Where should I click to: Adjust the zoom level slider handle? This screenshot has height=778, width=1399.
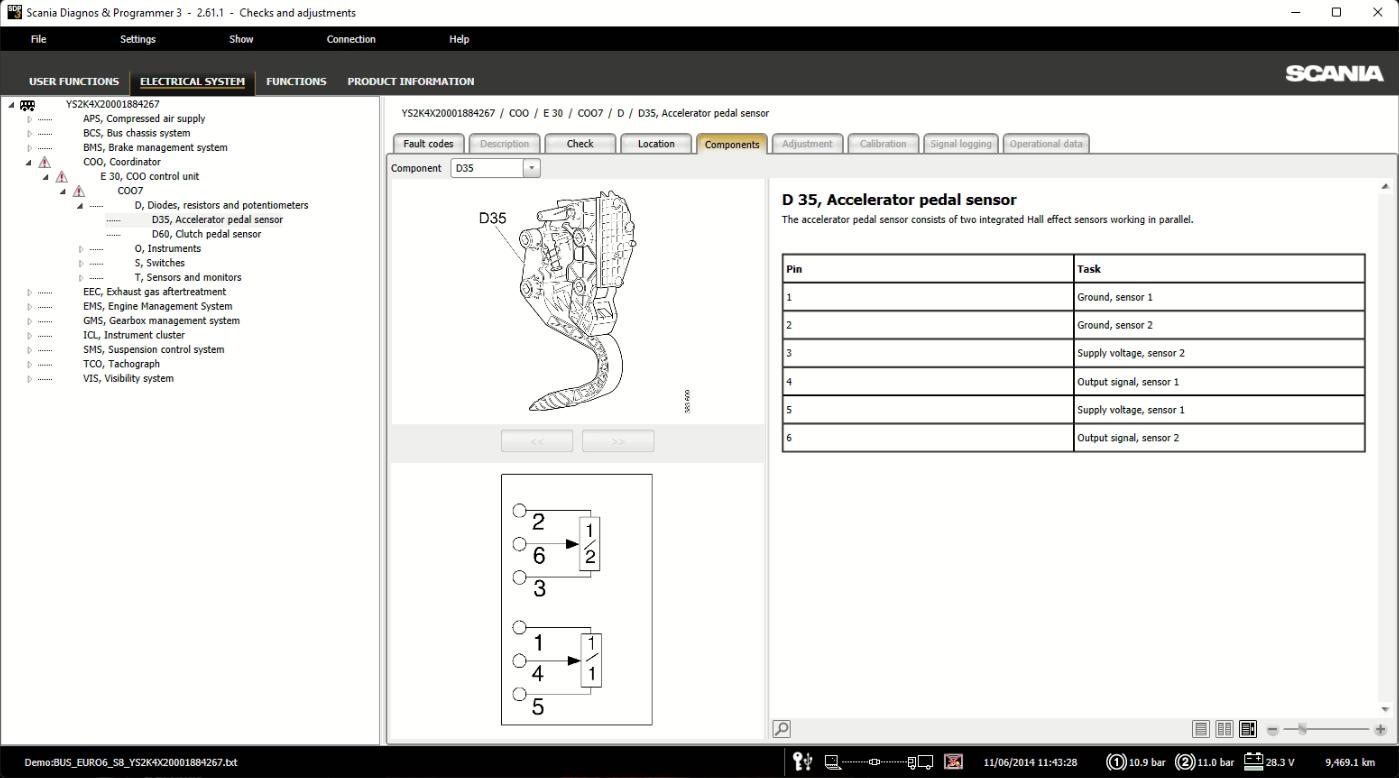1302,730
